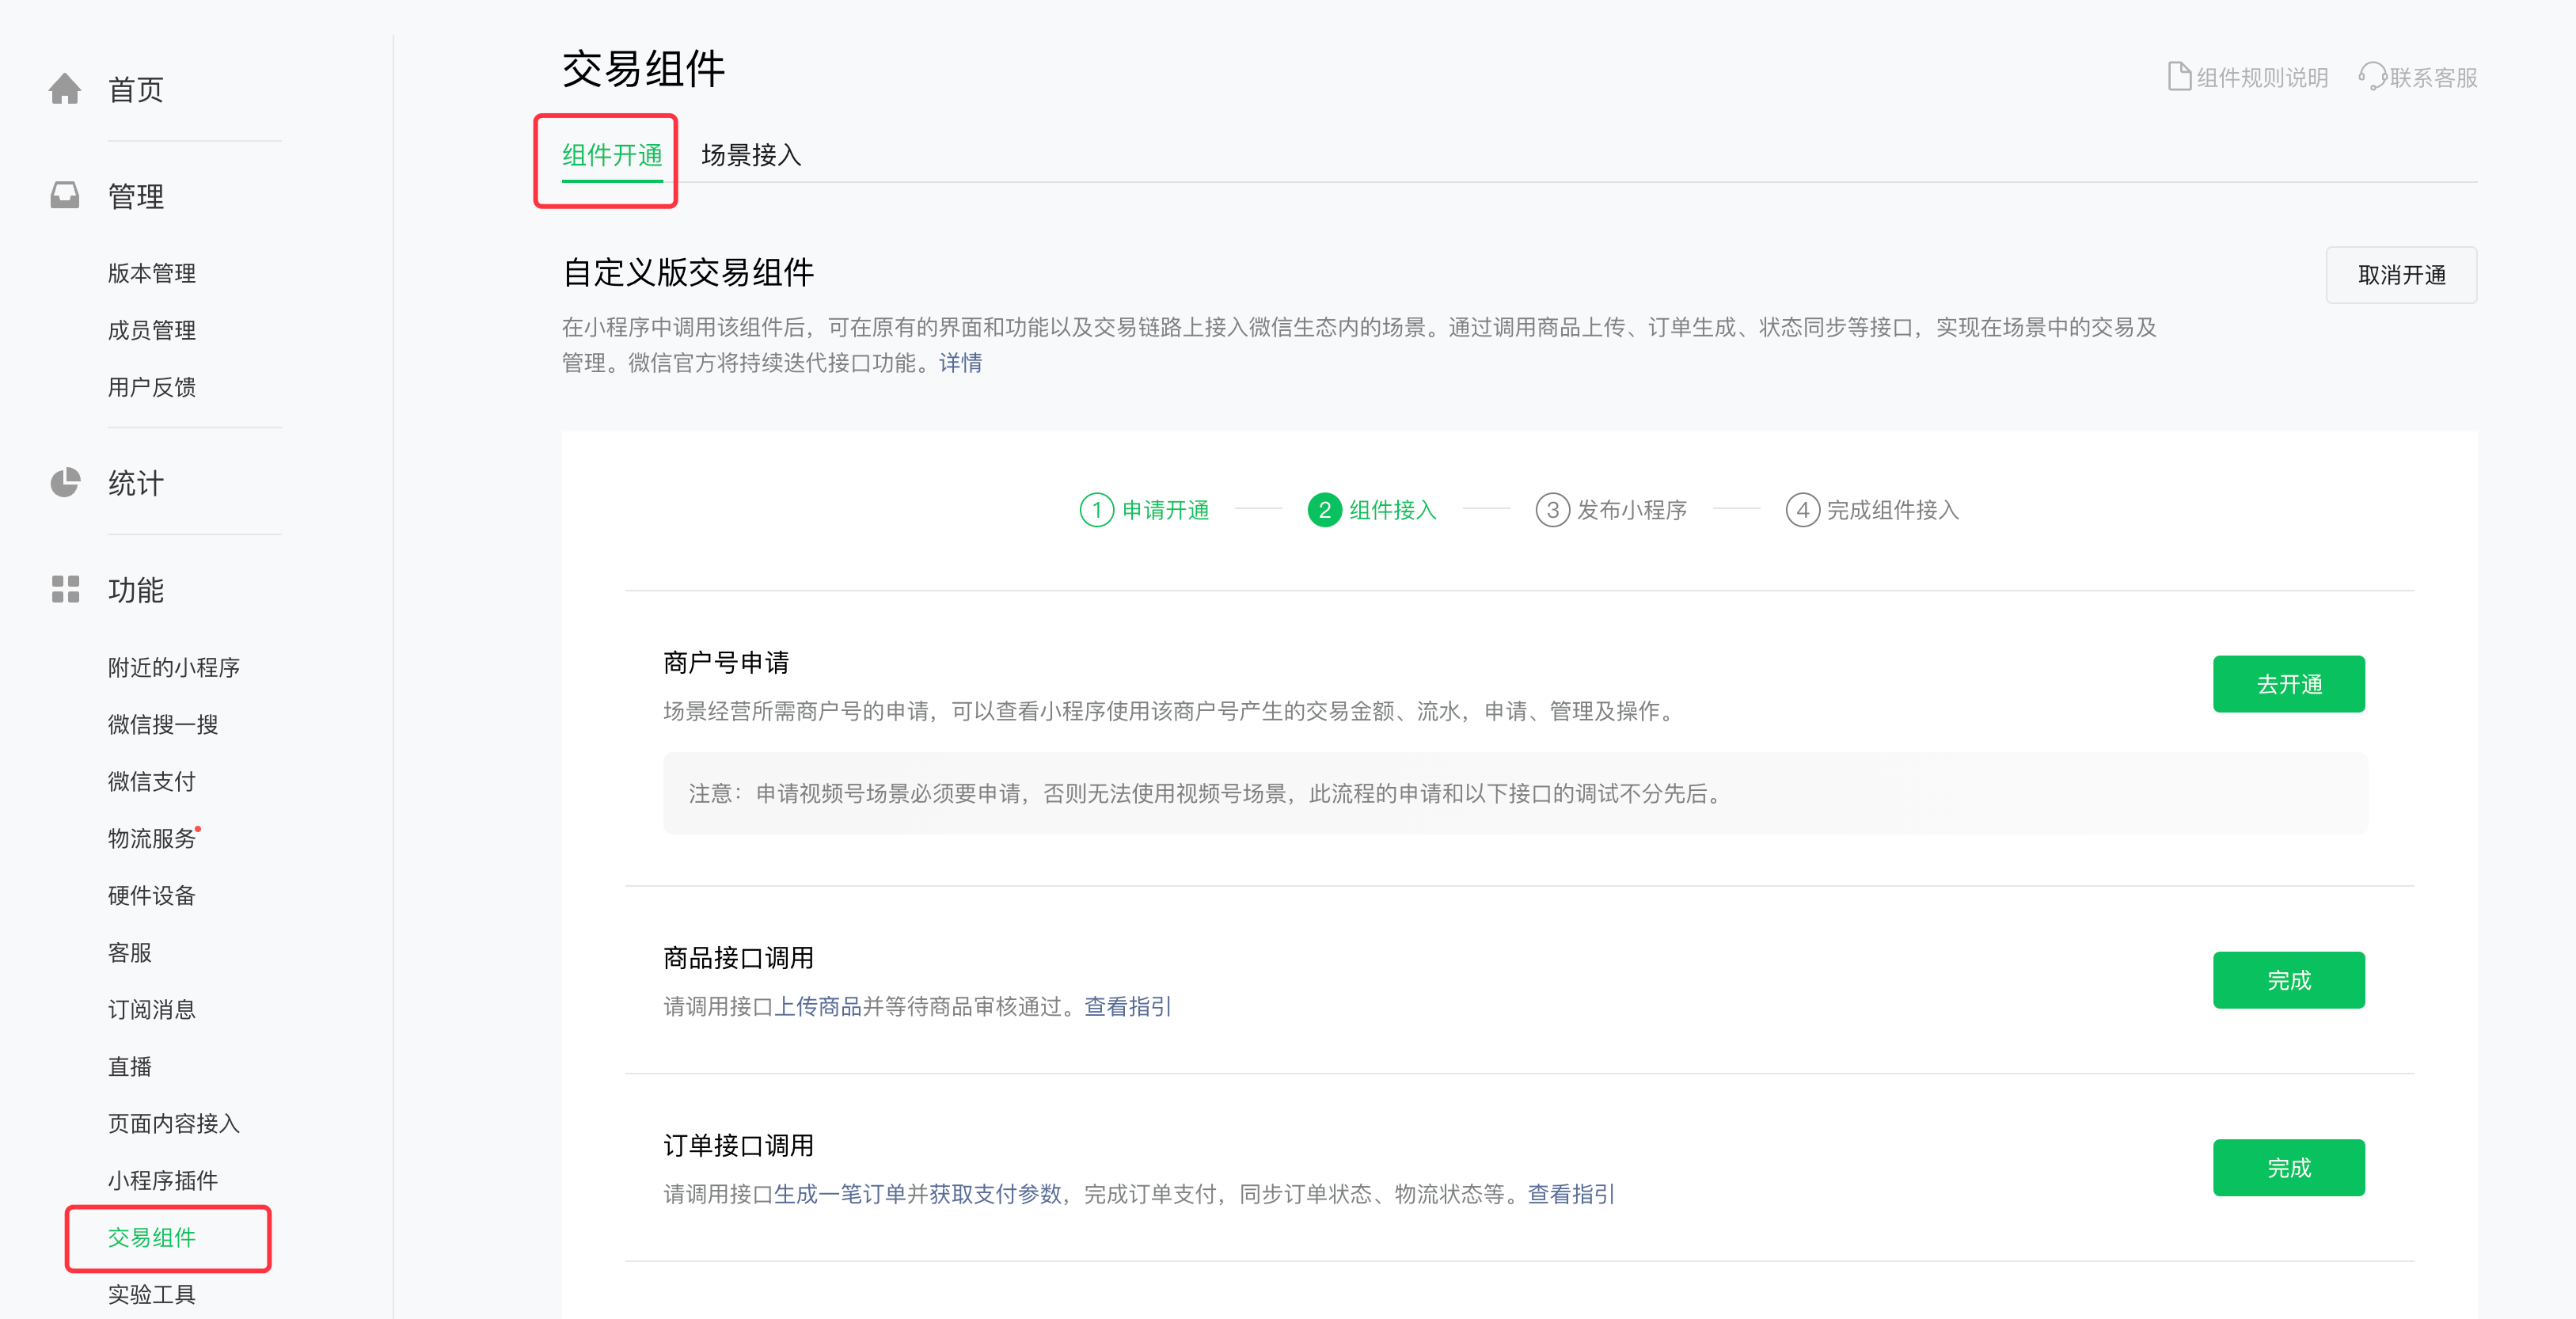The height and width of the screenshot is (1319, 2576).
Task: Open the 上传商品 link
Action: point(818,1006)
